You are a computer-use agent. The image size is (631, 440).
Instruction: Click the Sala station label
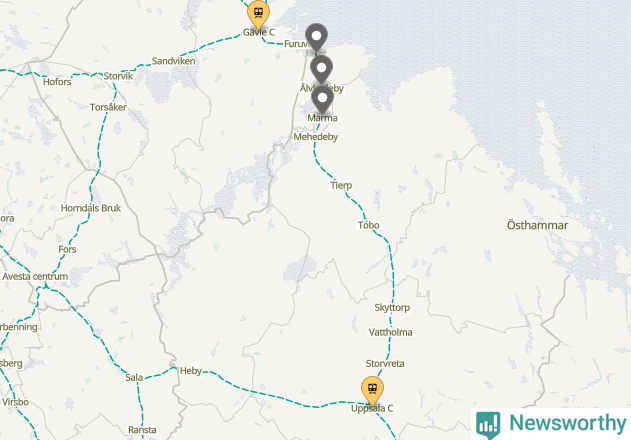134,378
